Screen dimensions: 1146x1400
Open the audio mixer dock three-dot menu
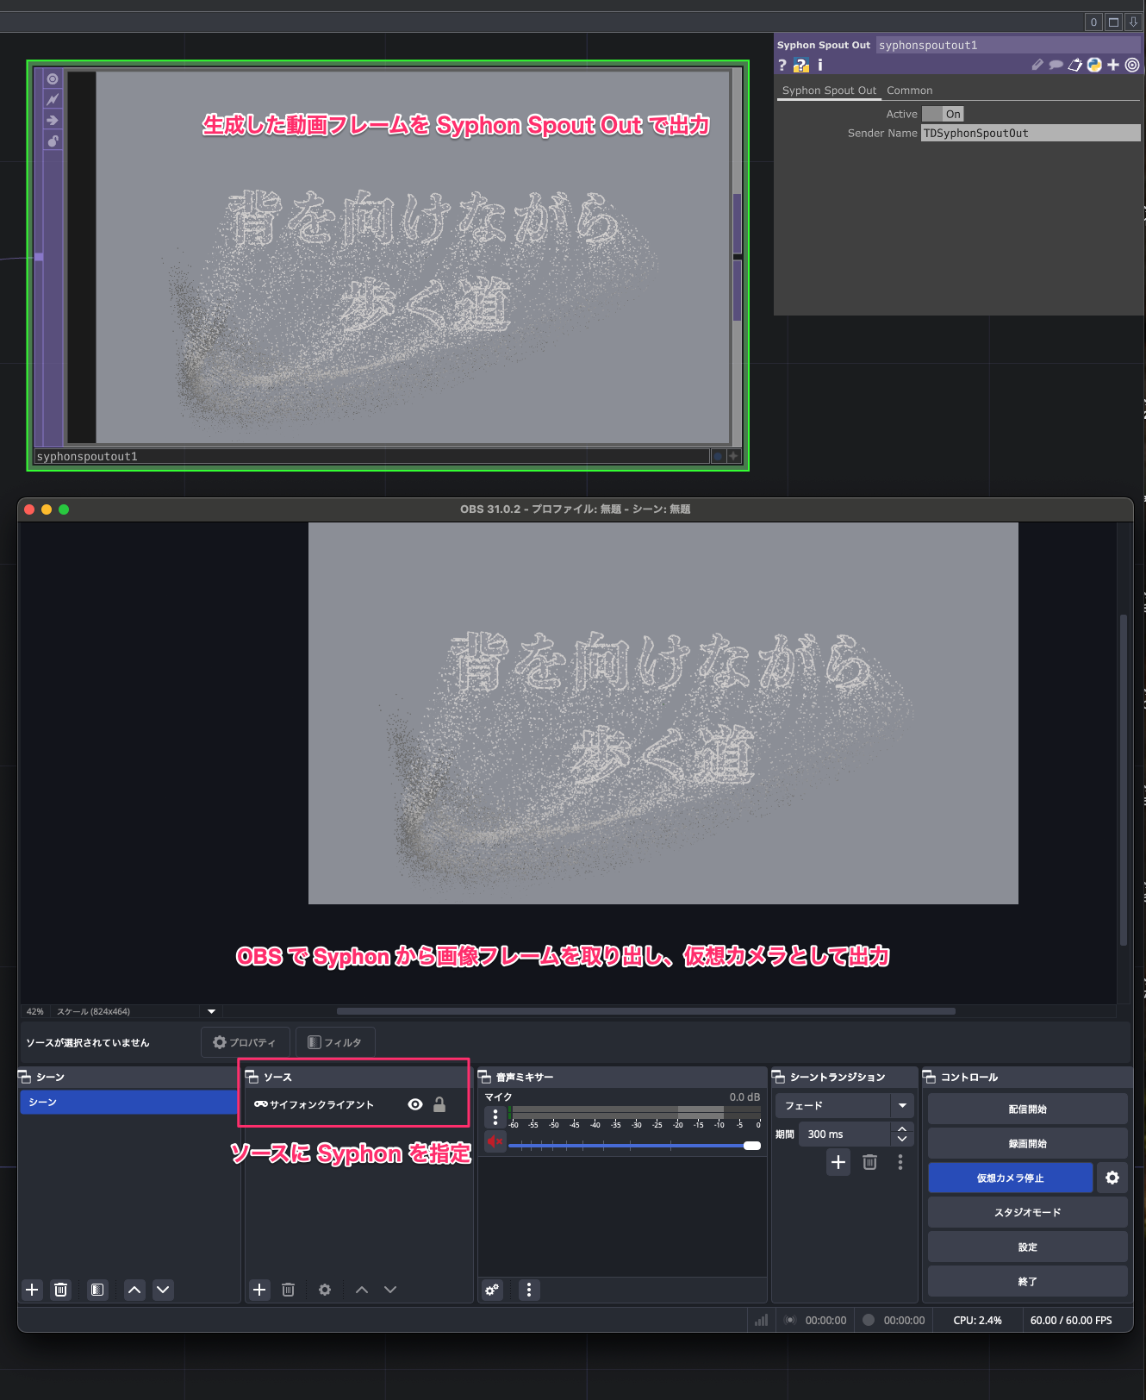pos(529,1289)
